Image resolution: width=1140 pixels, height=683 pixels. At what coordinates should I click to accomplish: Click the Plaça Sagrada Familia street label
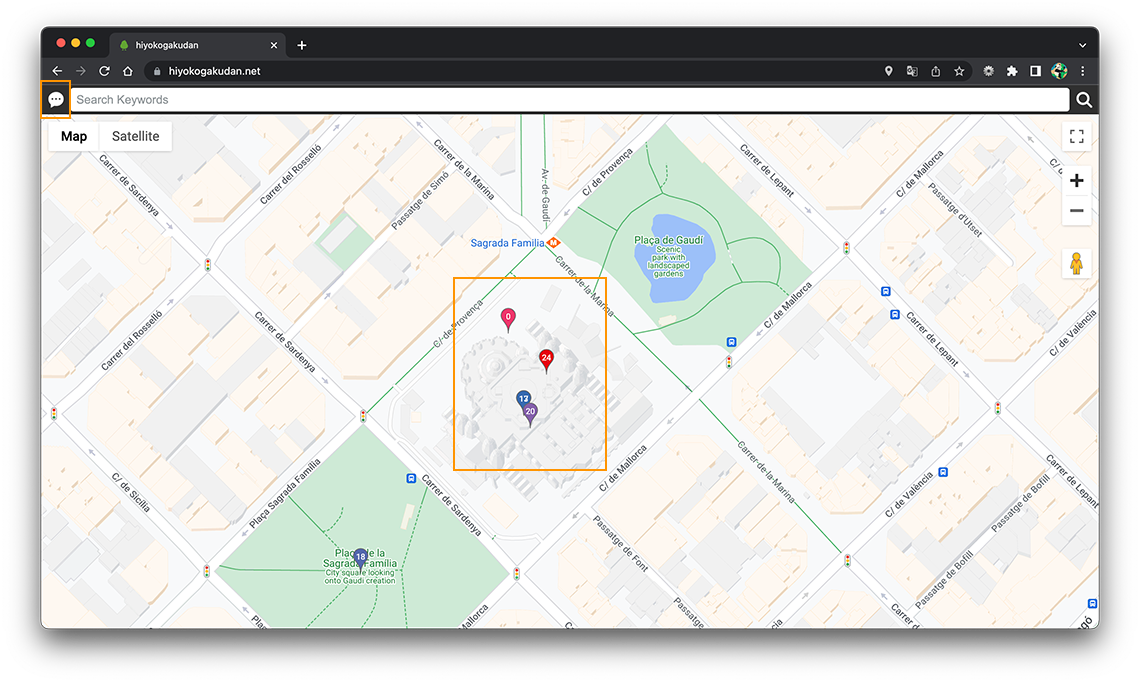click(x=285, y=493)
